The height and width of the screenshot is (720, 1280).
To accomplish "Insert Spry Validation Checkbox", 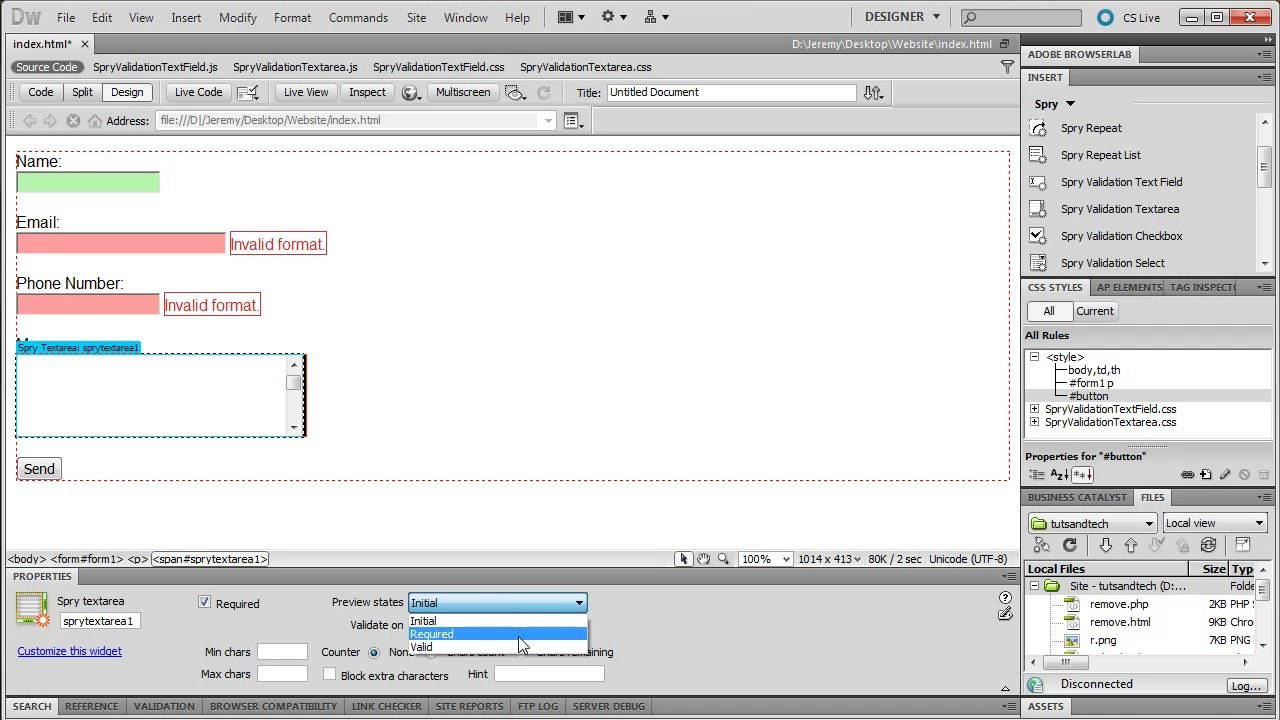I will (x=1121, y=236).
